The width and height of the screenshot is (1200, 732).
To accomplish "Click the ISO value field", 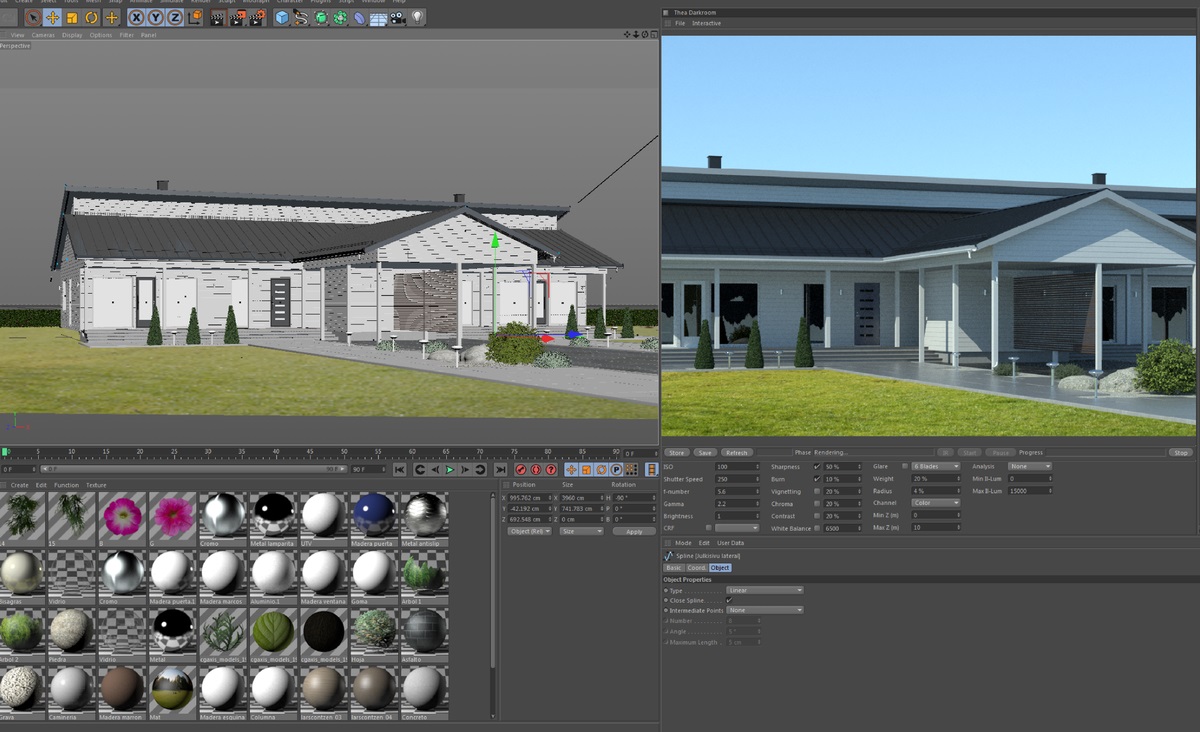I will coord(737,467).
